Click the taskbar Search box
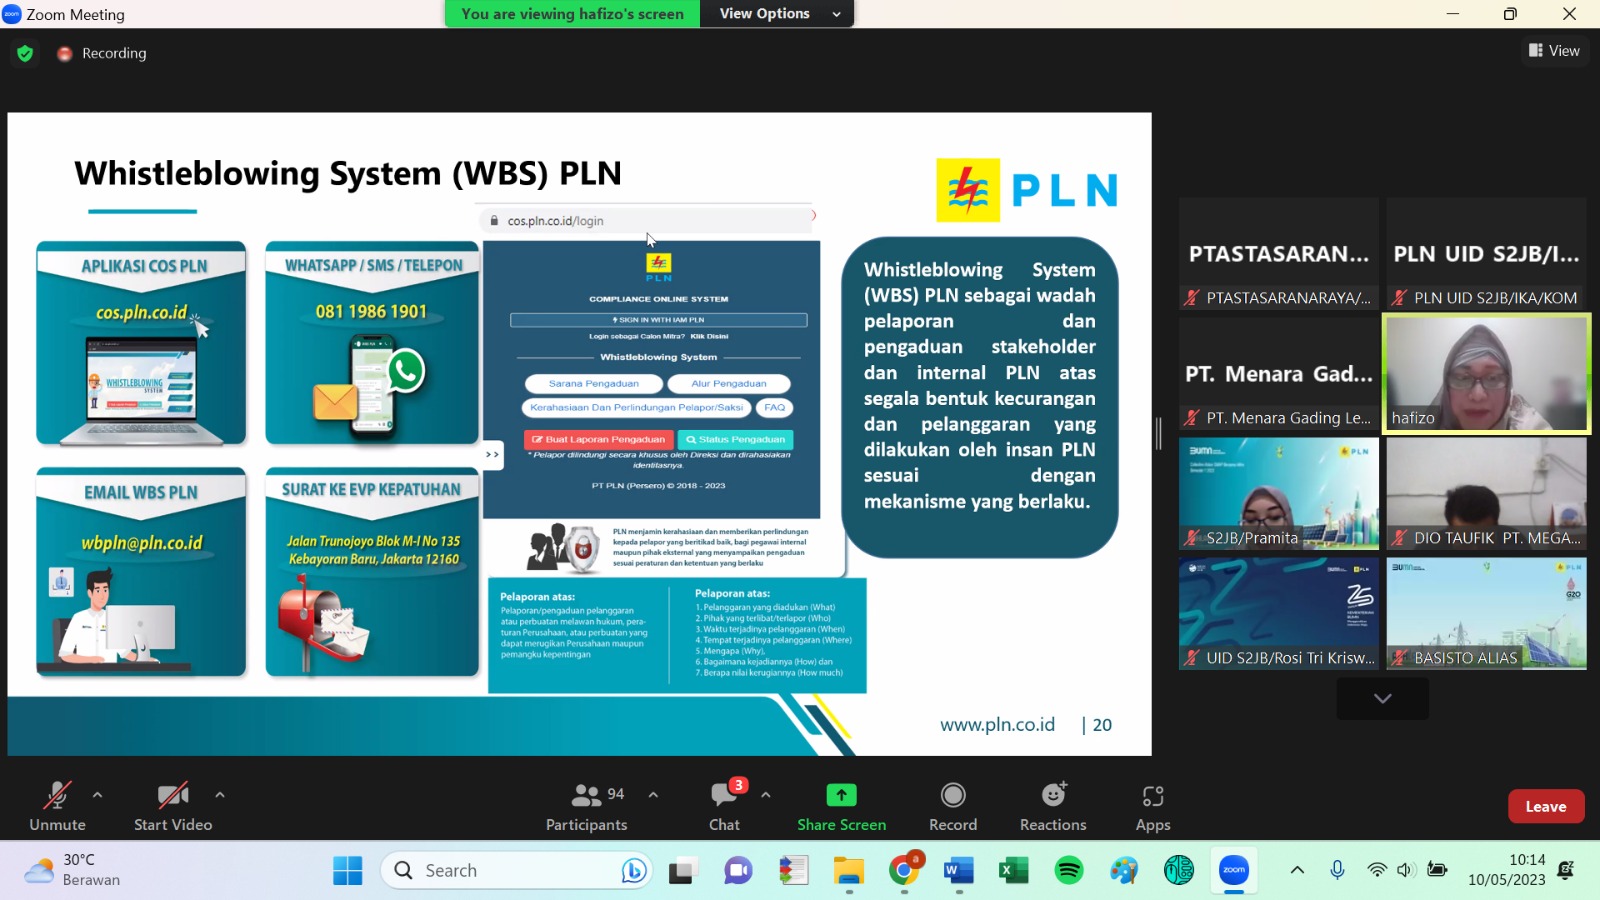 click(517, 871)
